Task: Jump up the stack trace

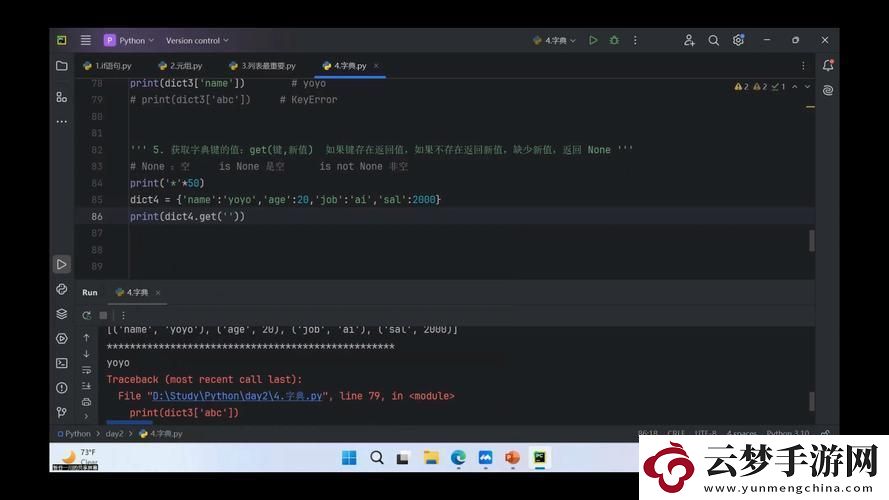Action: point(86,337)
